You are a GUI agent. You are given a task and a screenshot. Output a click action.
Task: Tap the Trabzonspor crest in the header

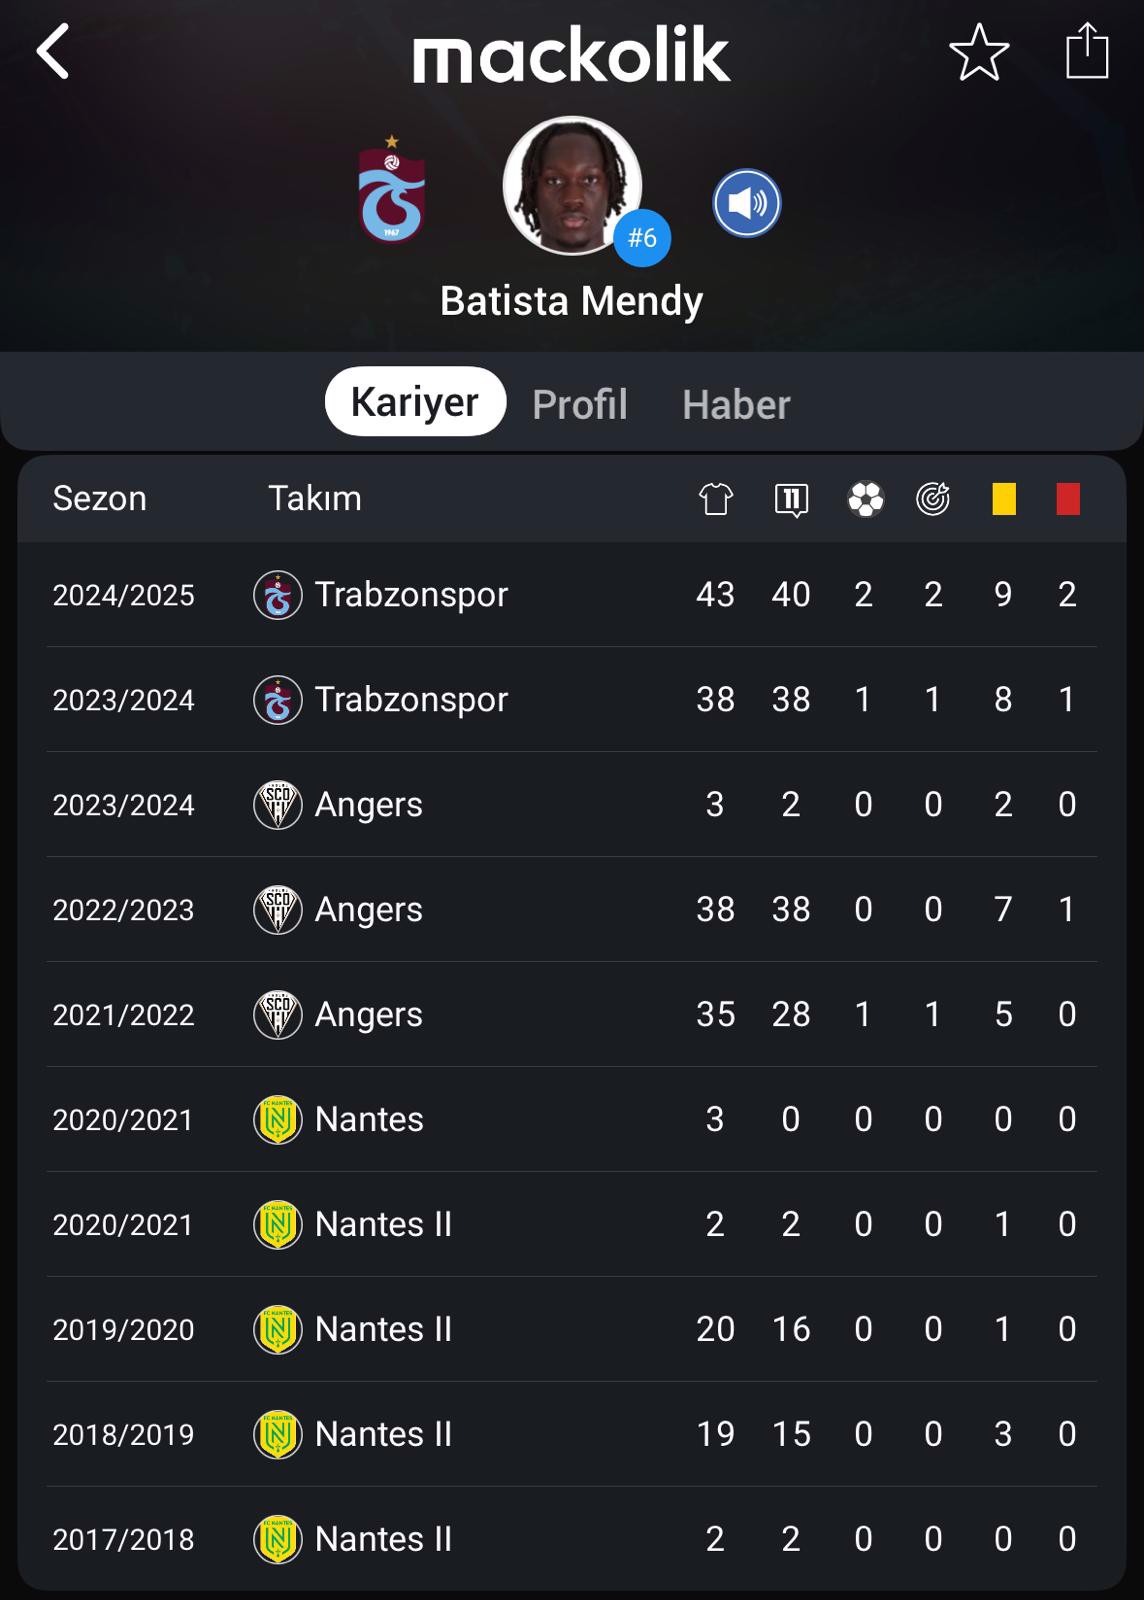pos(392,190)
